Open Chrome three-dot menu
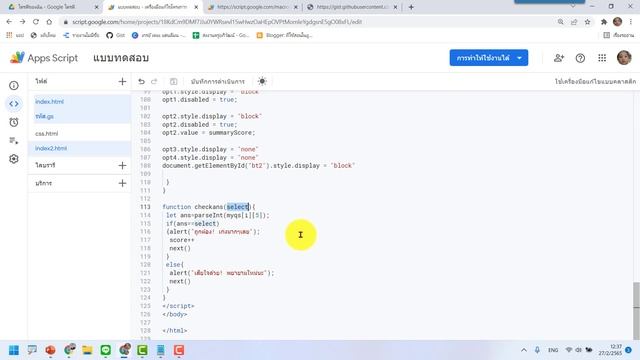 click(x=631, y=22)
